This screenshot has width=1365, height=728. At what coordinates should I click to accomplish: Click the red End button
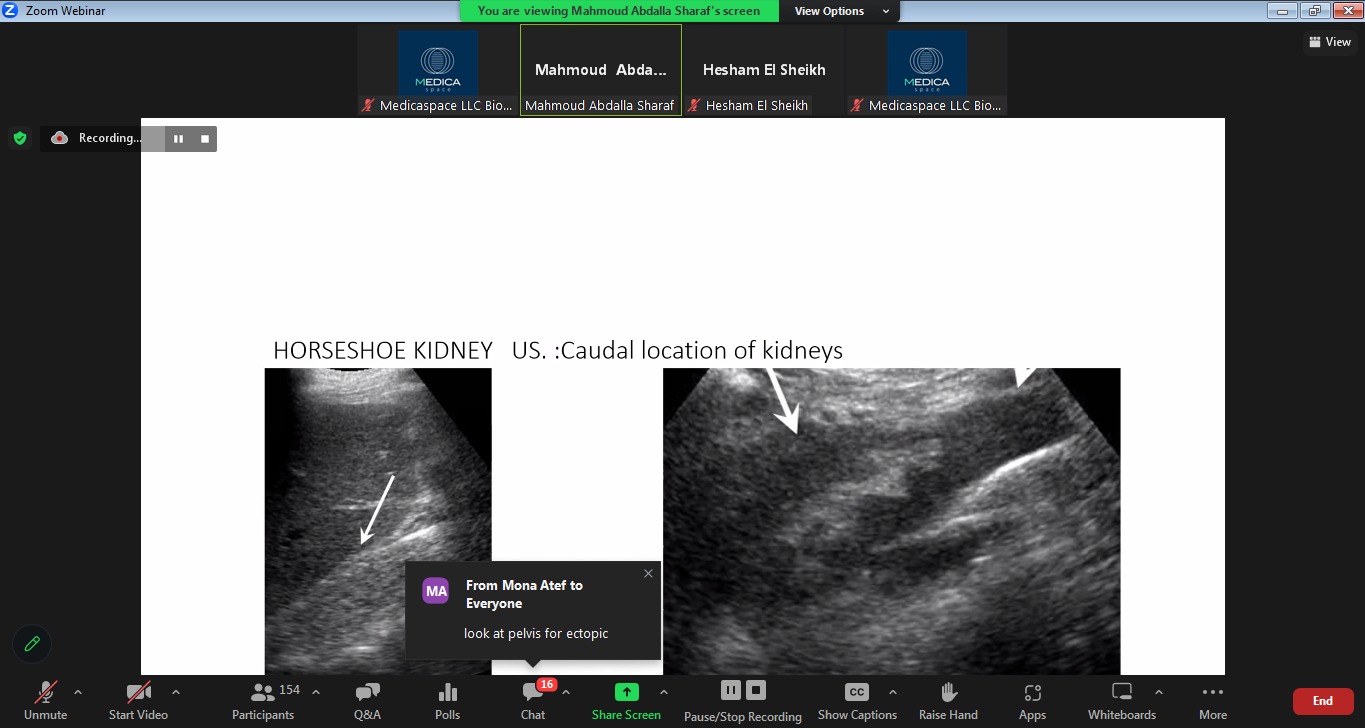tap(1322, 701)
